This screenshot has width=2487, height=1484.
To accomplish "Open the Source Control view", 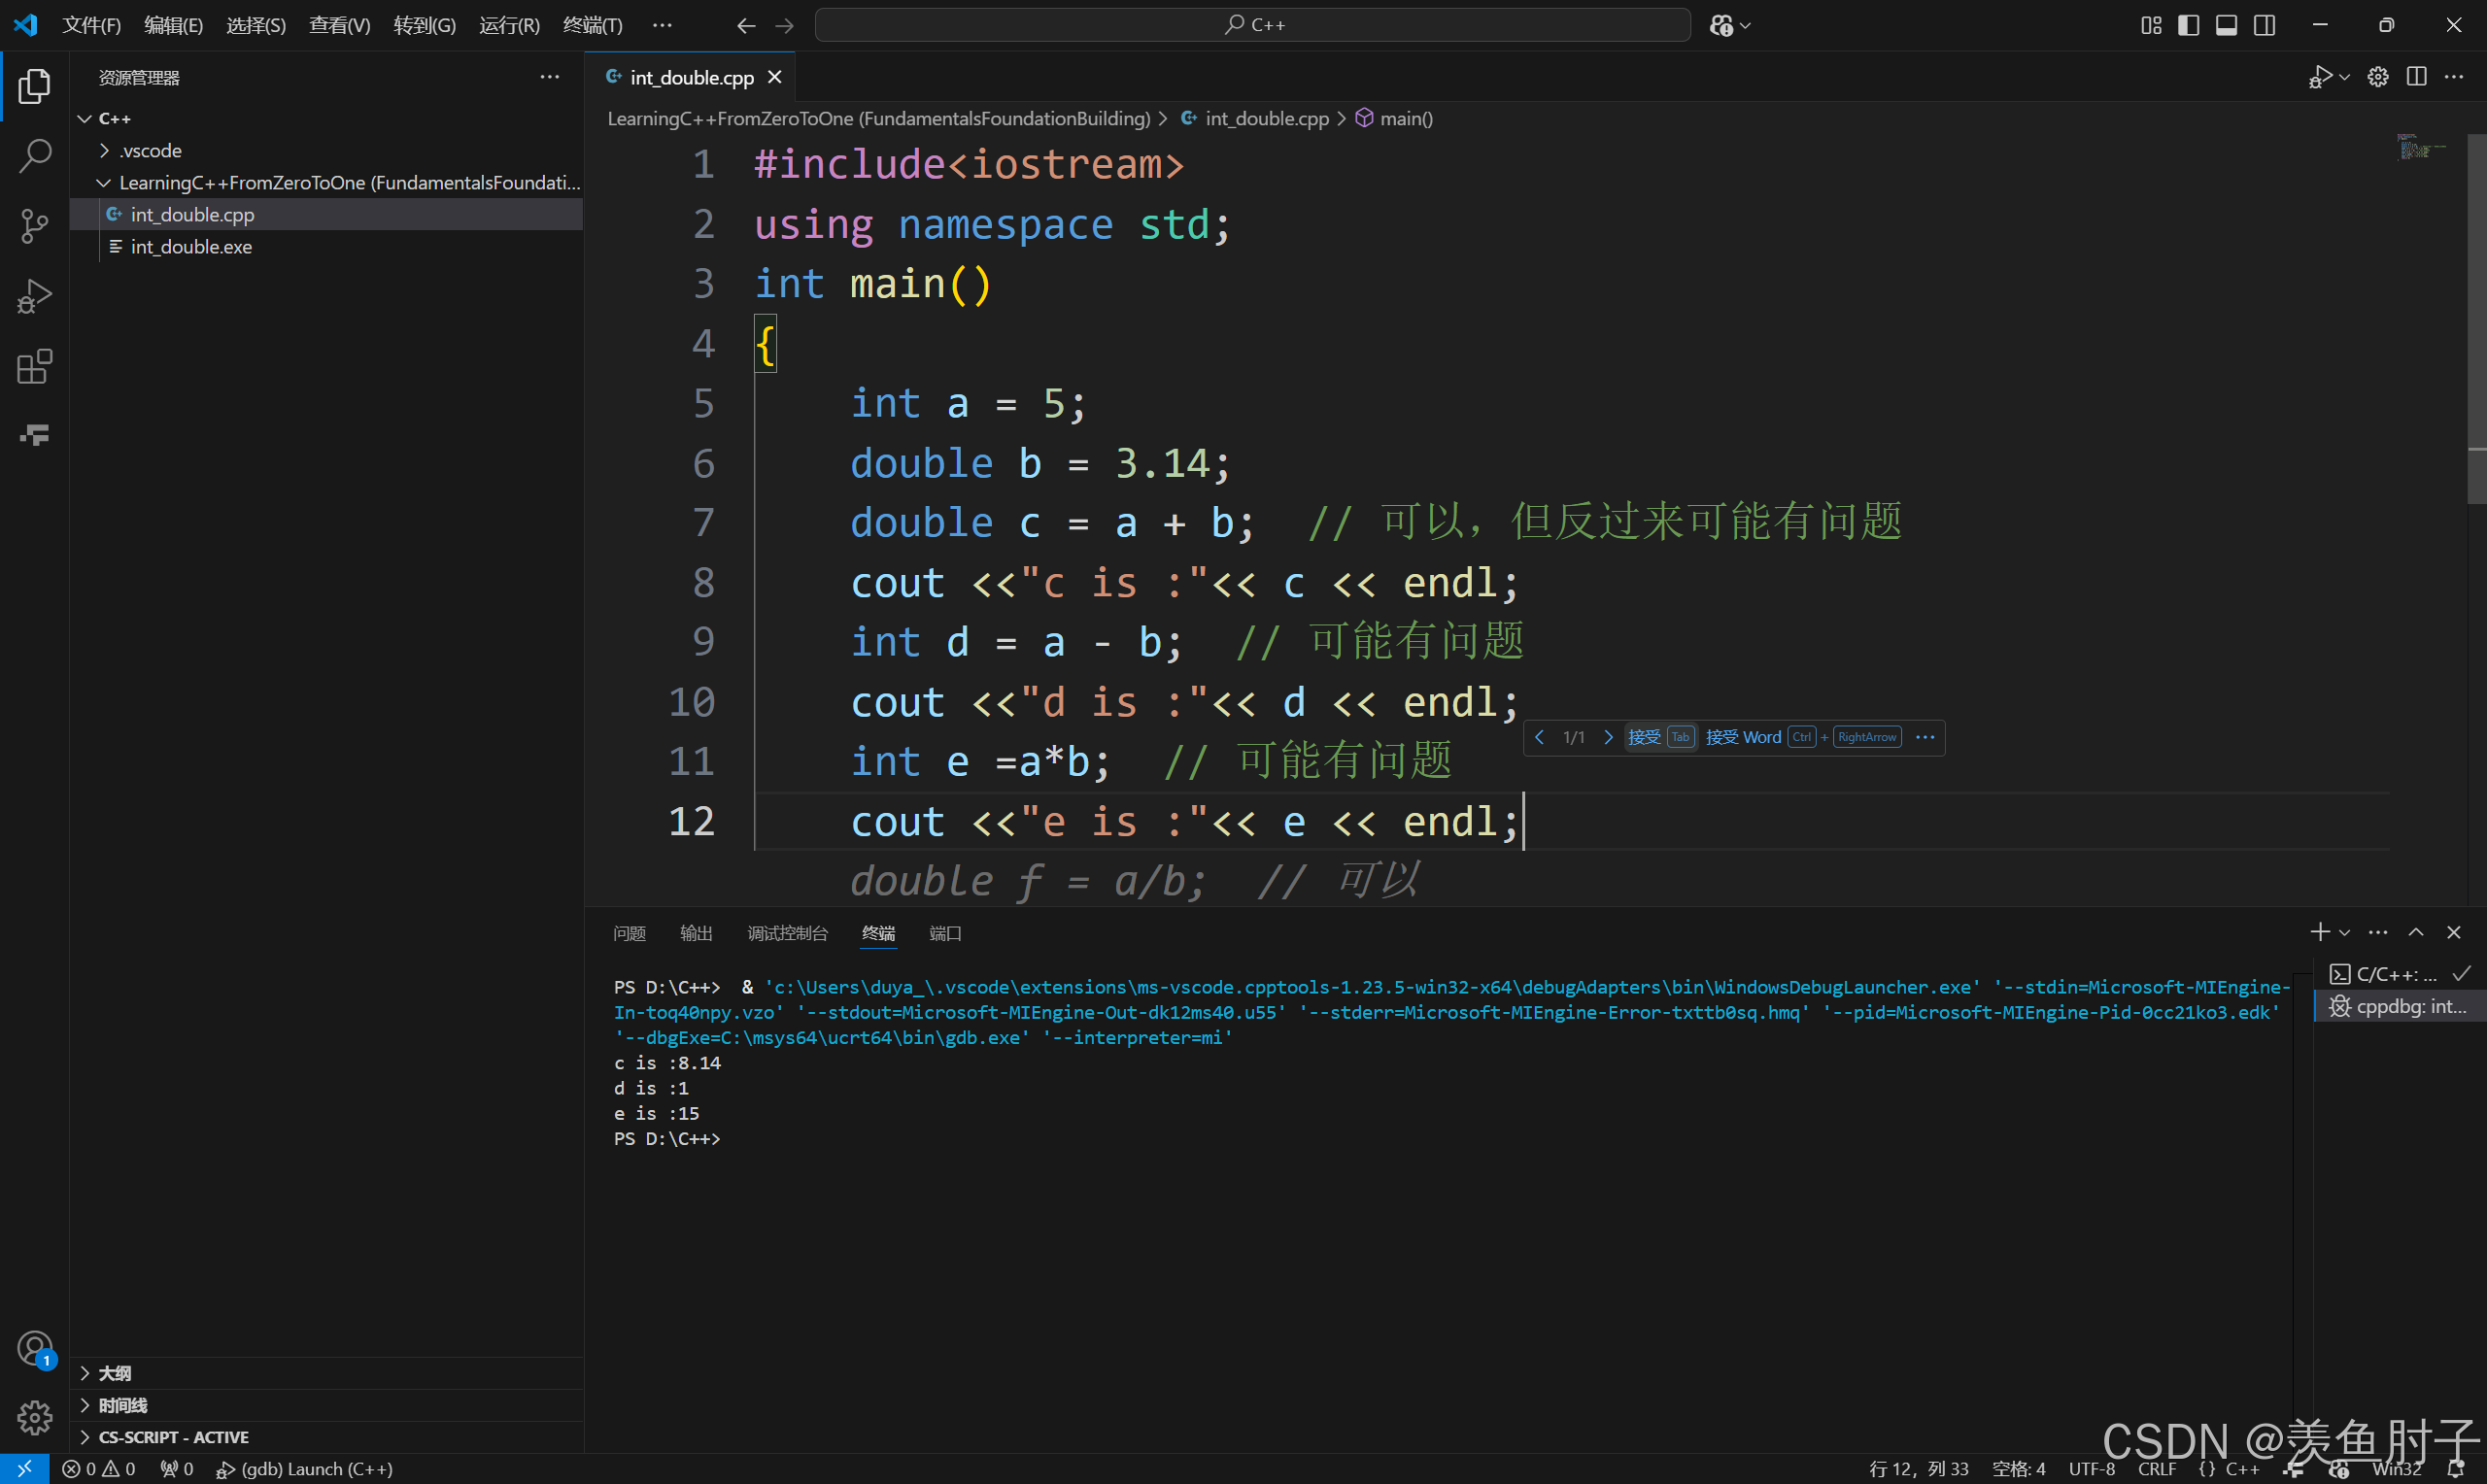I will 35,226.
